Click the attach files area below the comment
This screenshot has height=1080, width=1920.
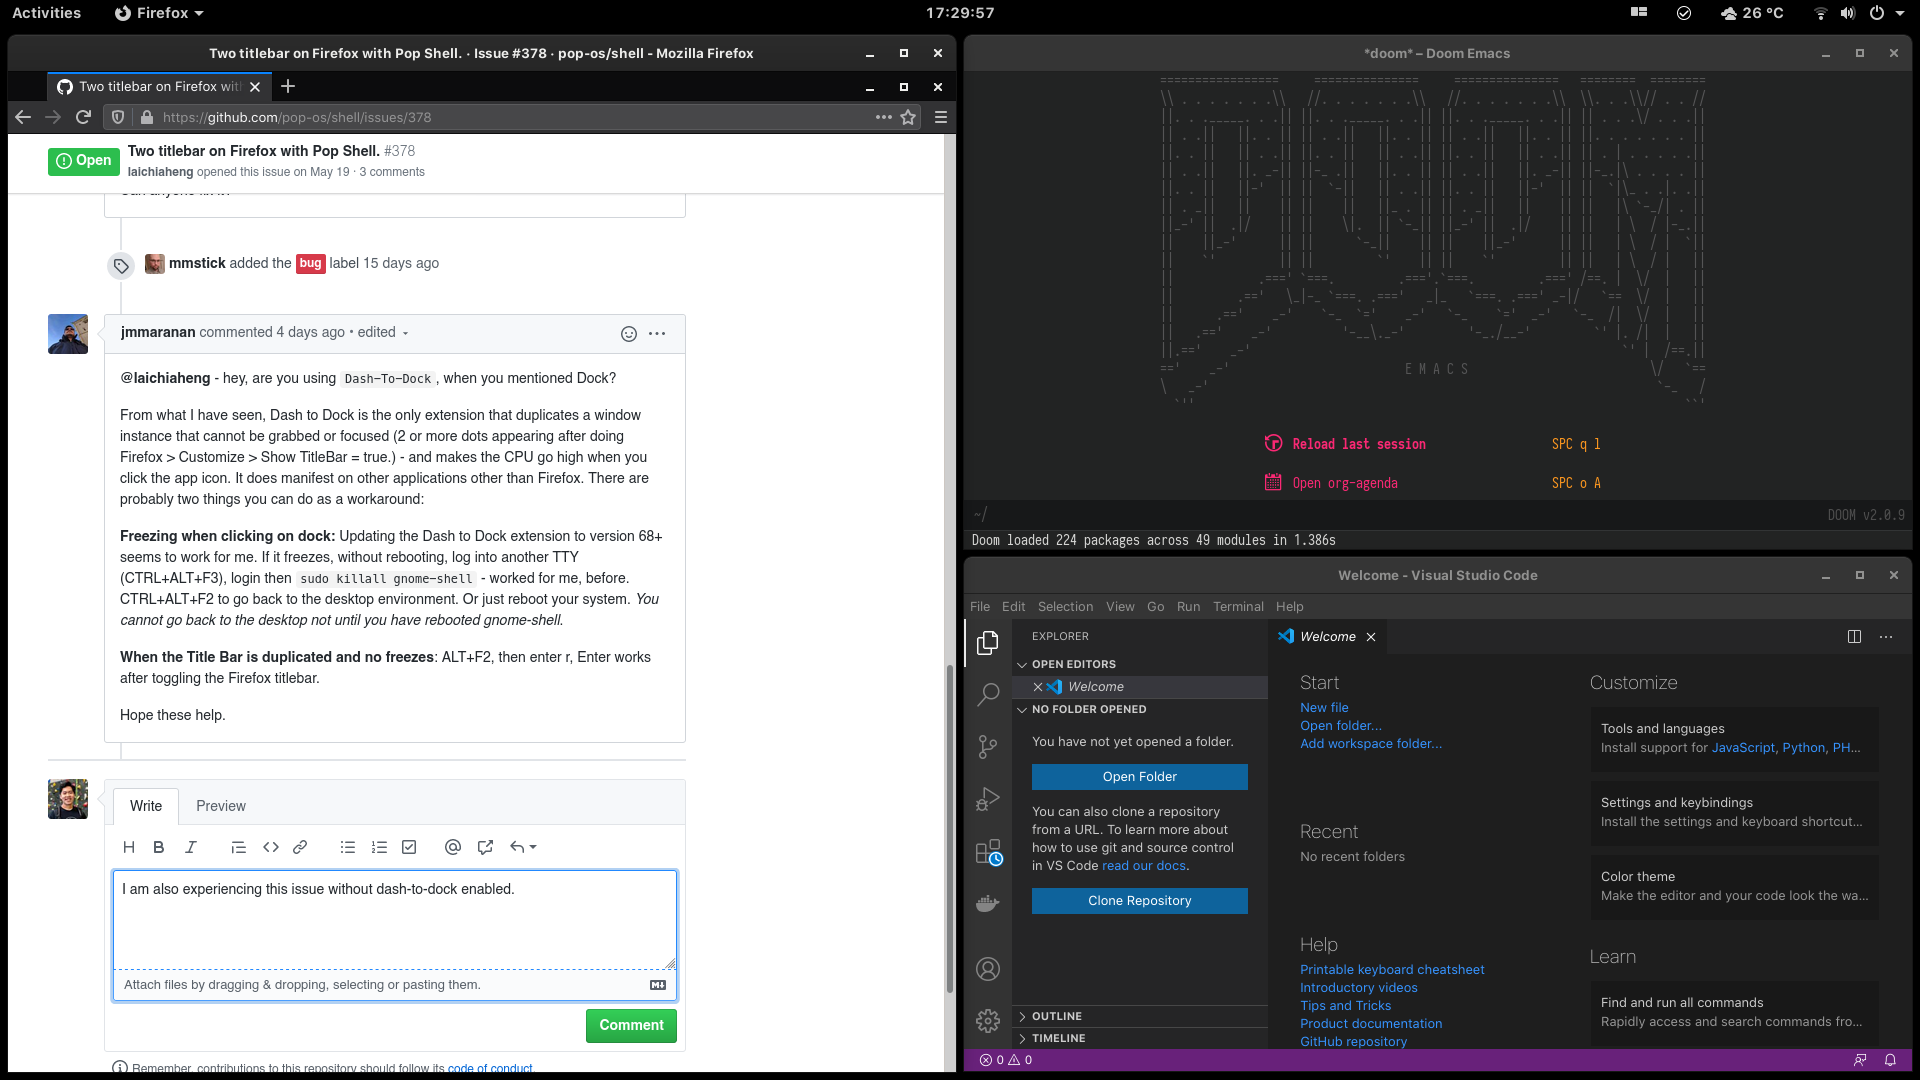point(395,985)
